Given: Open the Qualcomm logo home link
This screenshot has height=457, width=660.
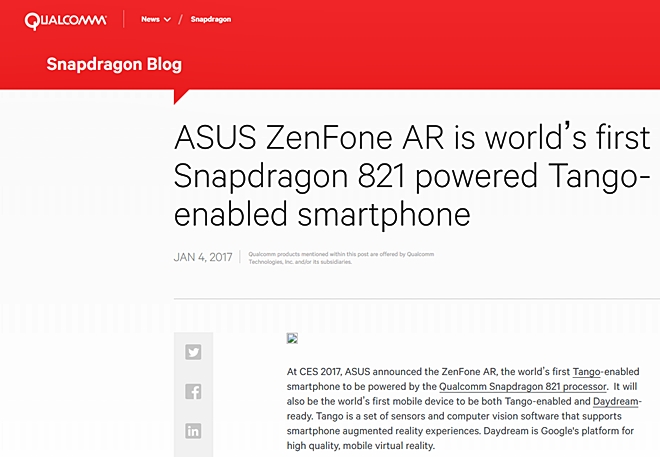Looking at the screenshot, I should (66, 20).
